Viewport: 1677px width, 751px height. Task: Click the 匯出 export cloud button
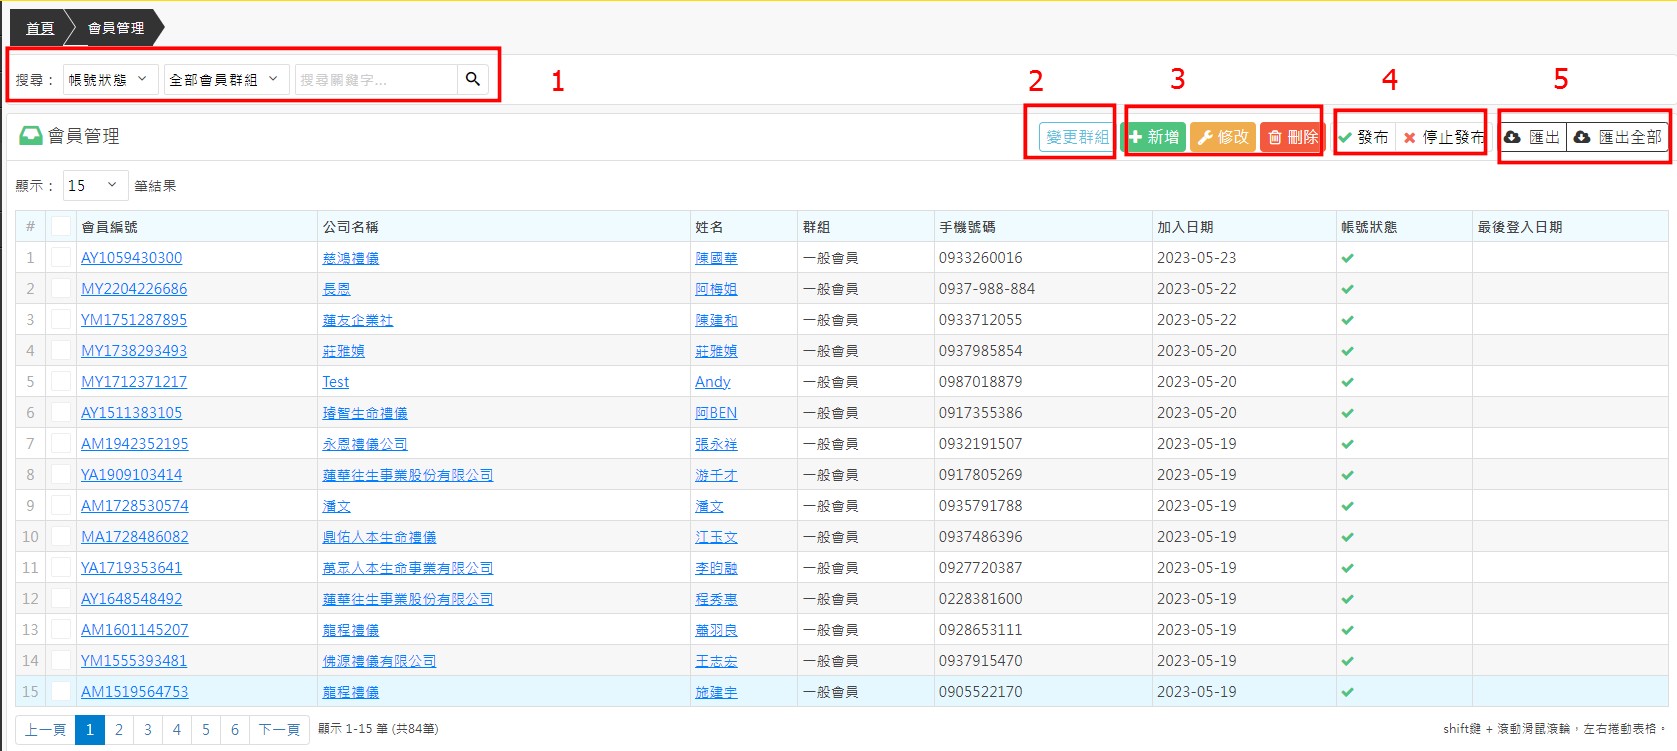point(1532,137)
